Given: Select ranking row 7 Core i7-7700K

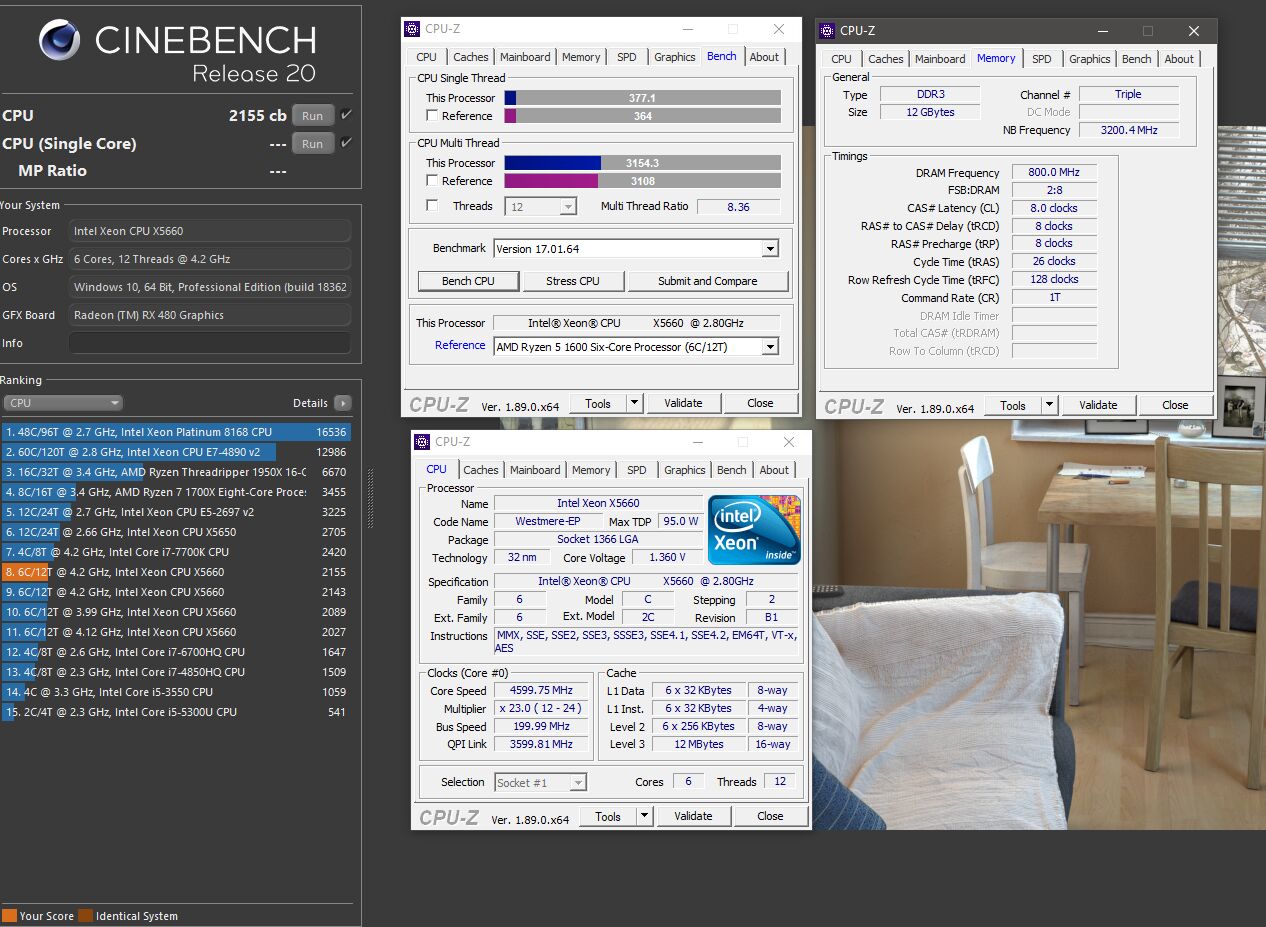Looking at the screenshot, I should (x=176, y=552).
